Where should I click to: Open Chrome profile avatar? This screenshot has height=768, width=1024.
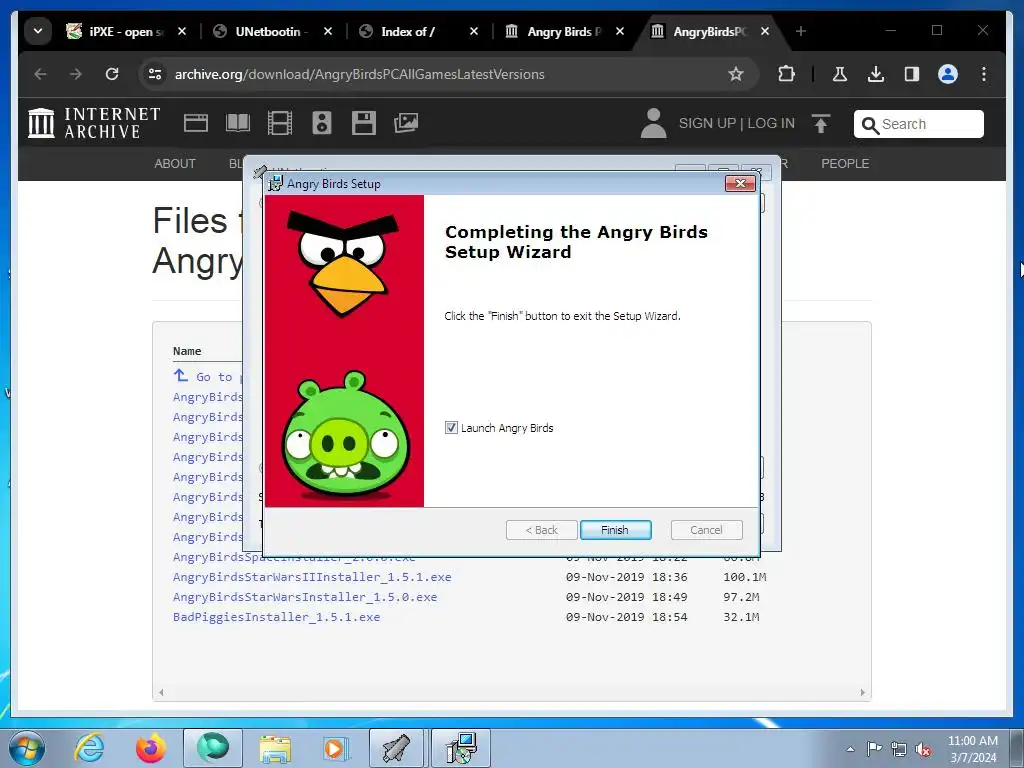point(948,74)
